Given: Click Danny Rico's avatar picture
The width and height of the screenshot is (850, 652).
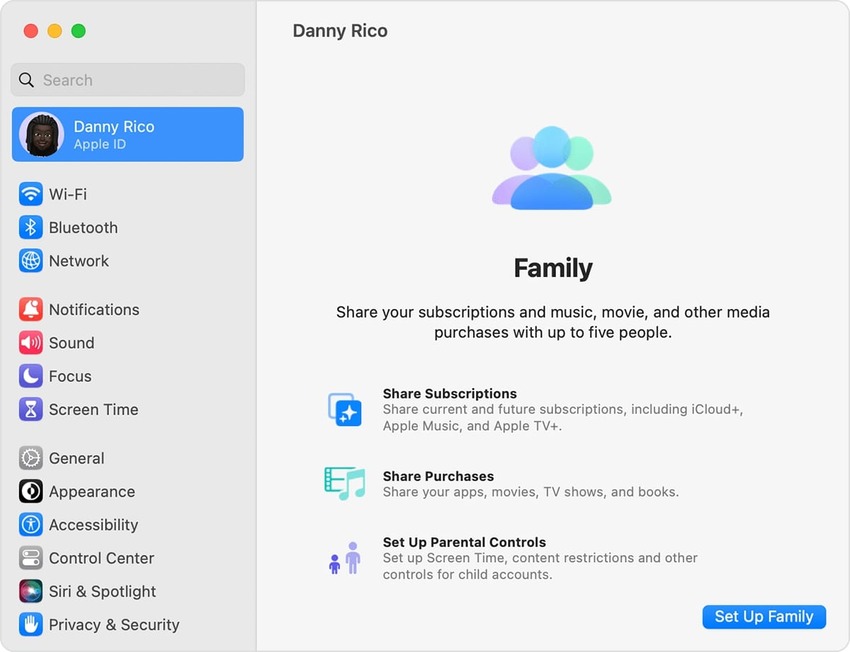Looking at the screenshot, I should (x=41, y=134).
